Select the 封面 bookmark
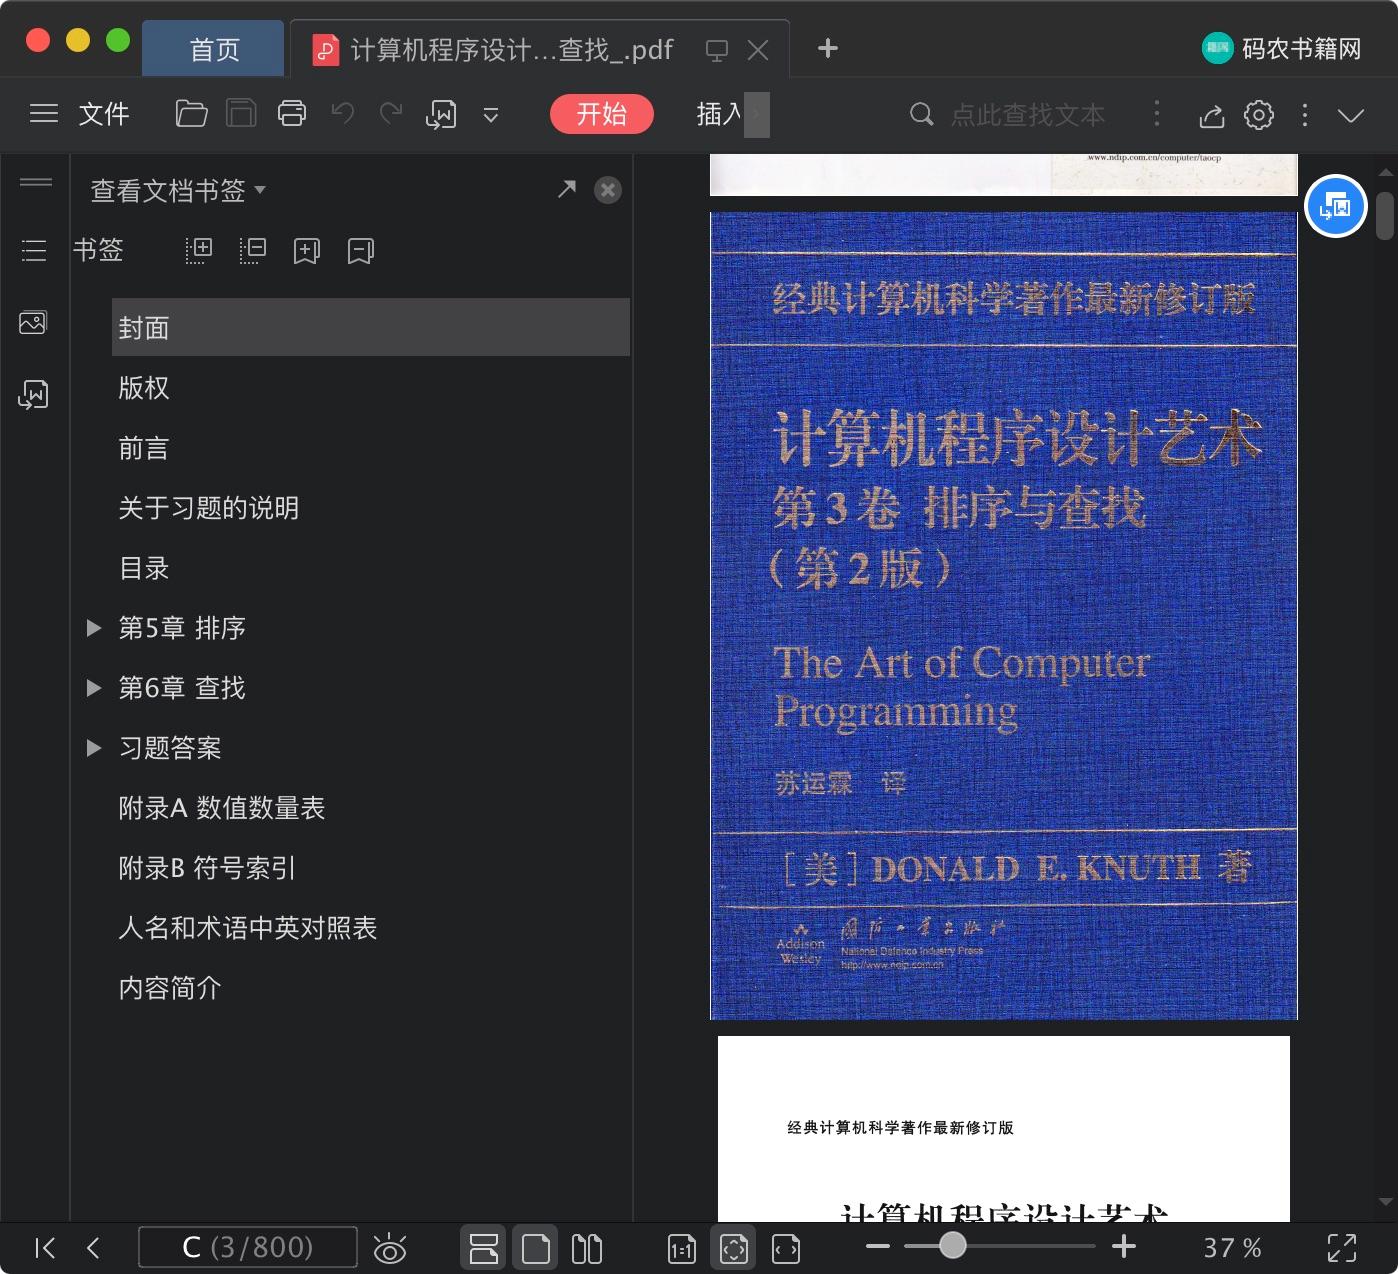Screen dimensions: 1398x1274 pyautogui.click(x=371, y=327)
